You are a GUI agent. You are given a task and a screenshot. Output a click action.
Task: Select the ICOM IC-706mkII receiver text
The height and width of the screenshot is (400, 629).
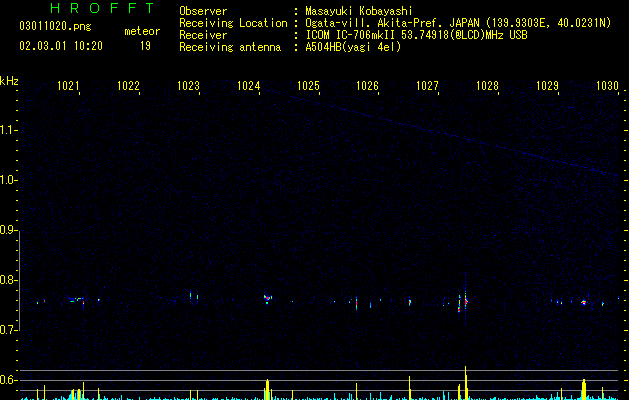tap(416, 35)
